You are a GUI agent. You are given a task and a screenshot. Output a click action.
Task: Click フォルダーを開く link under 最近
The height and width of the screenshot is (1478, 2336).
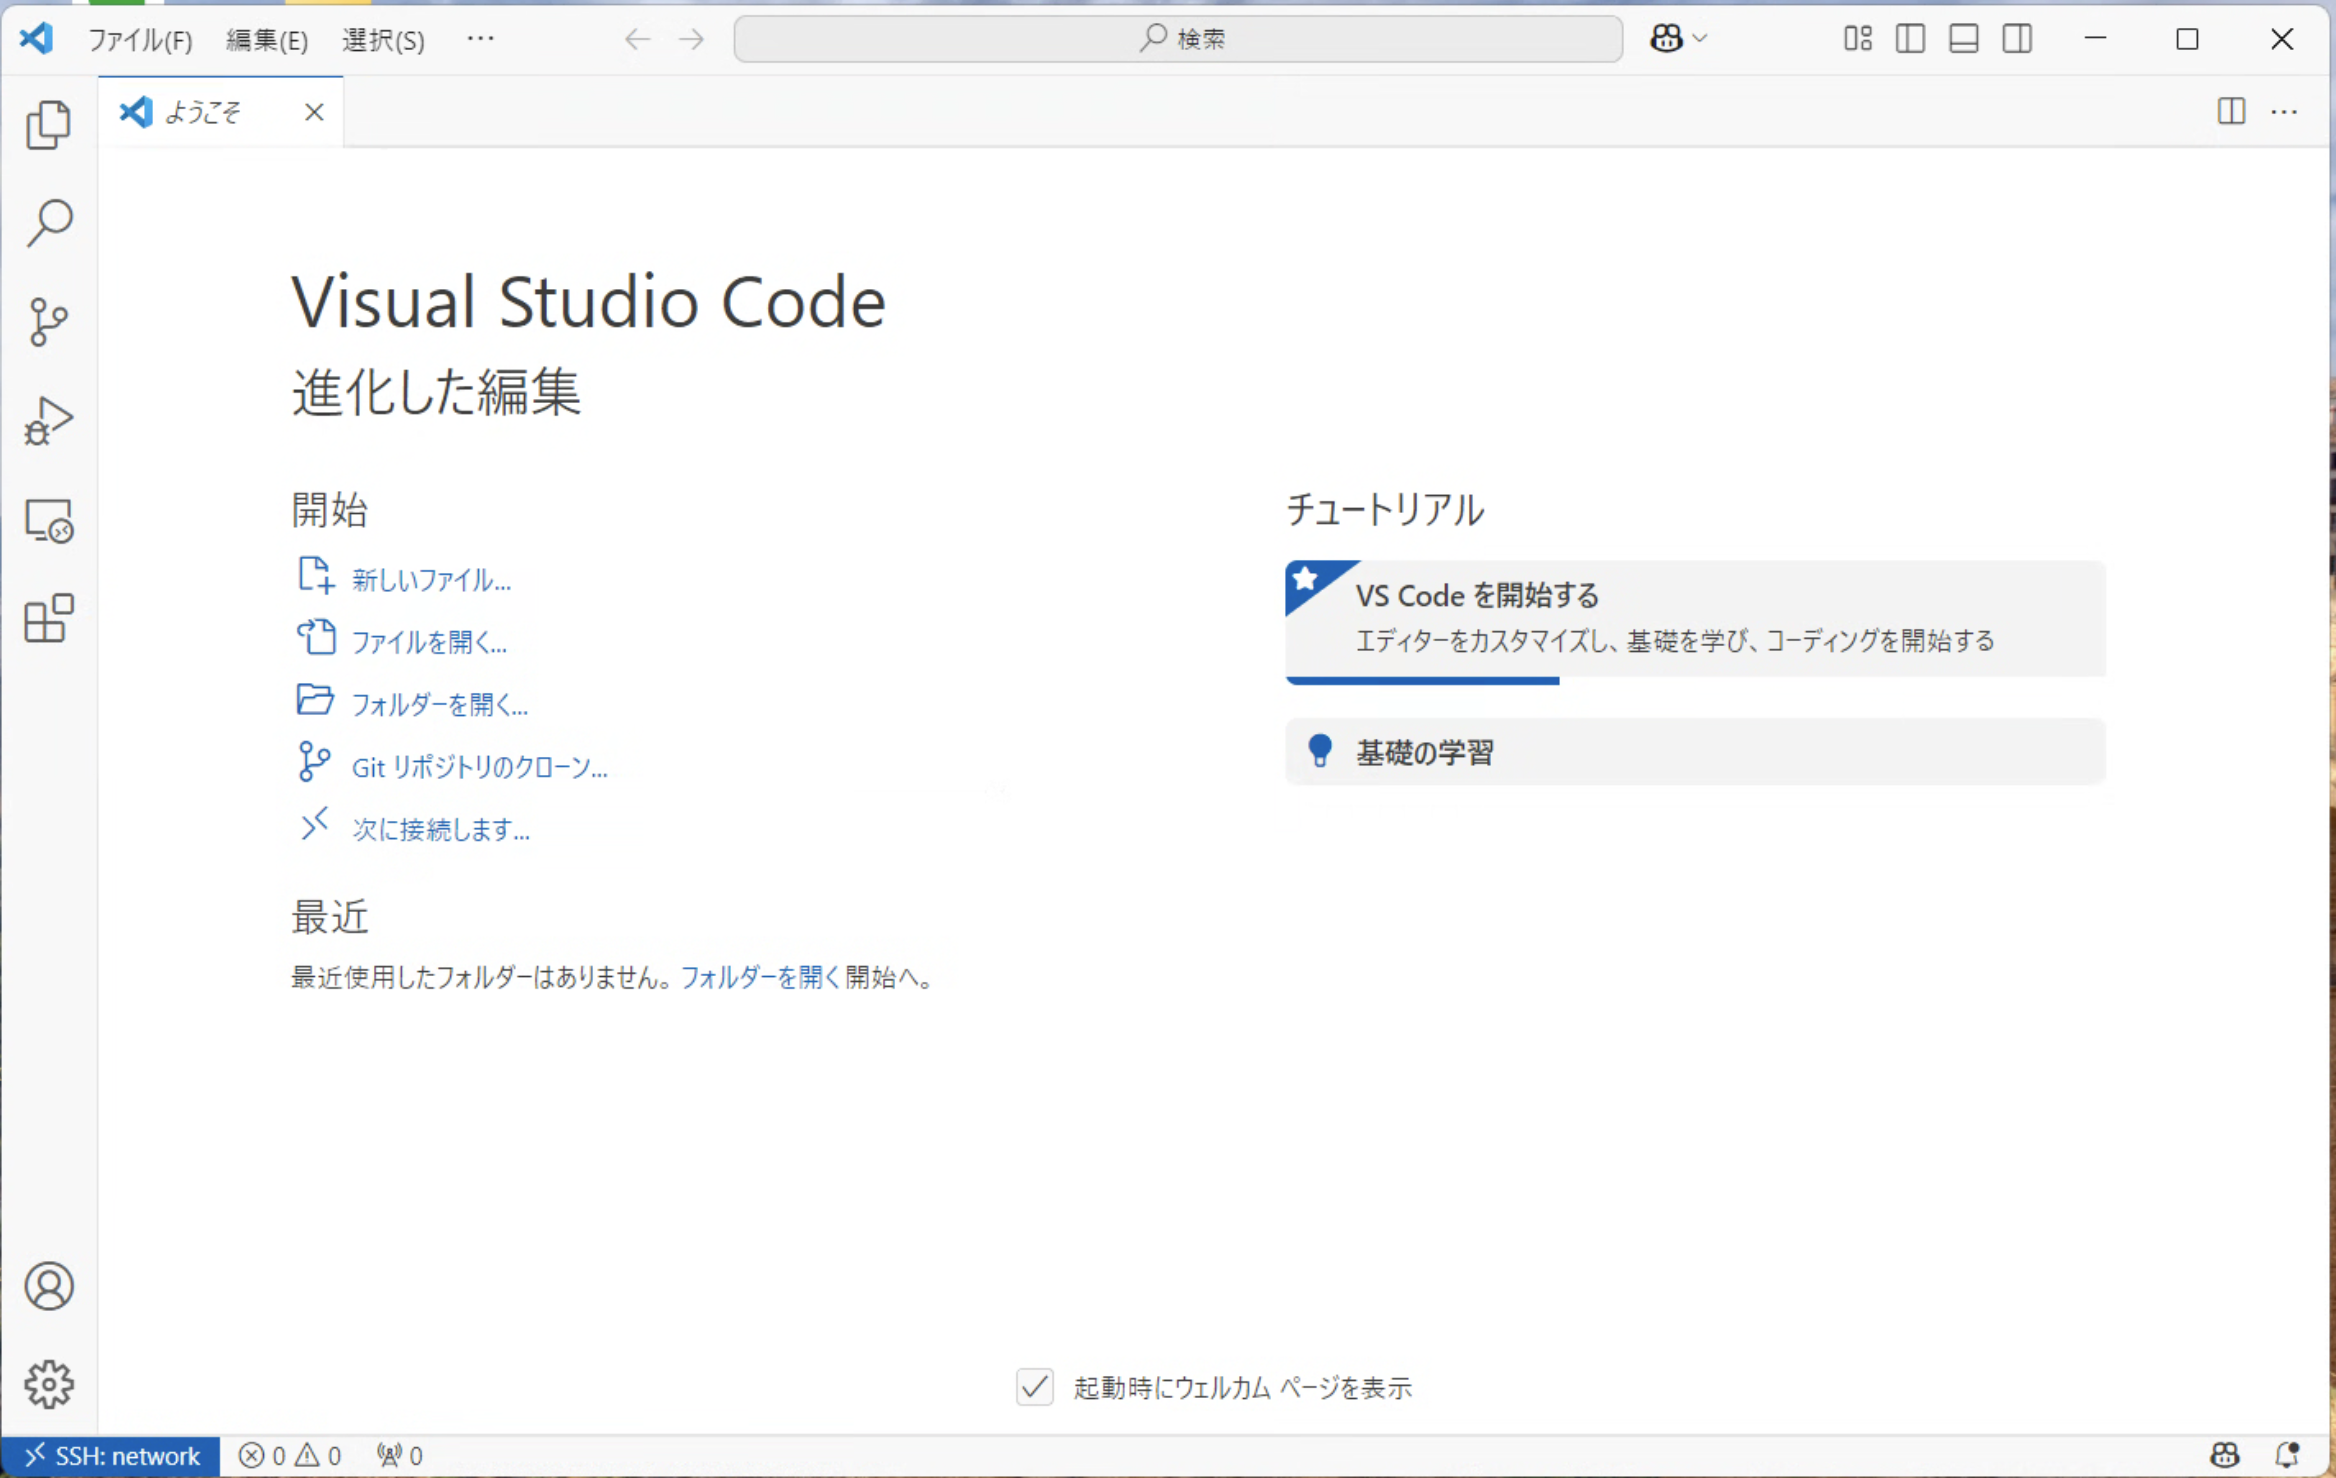(x=760, y=977)
